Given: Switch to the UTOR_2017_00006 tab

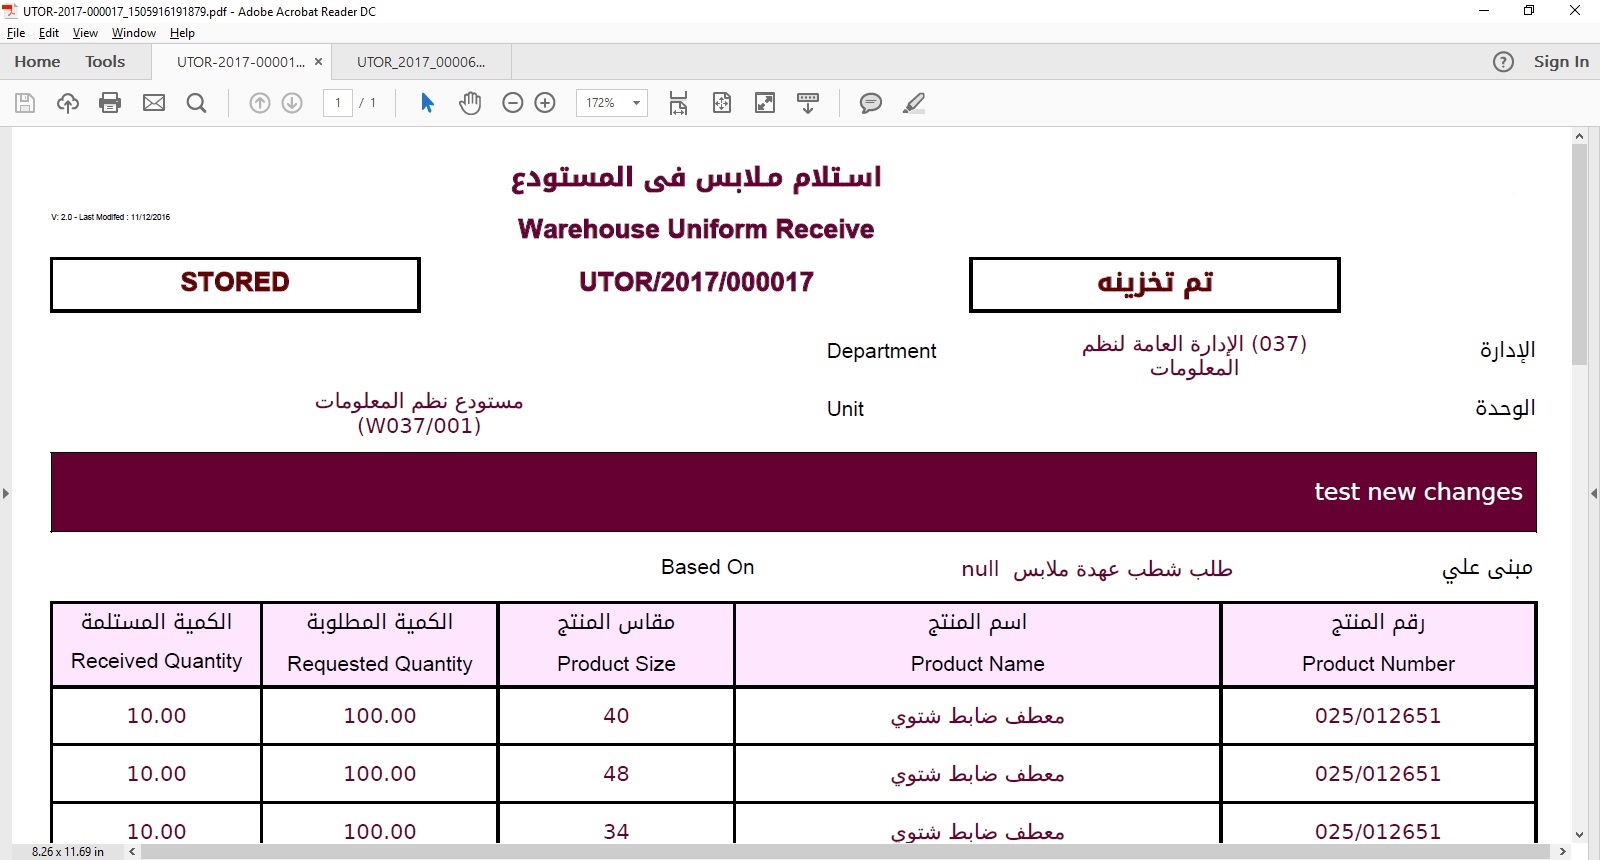Looking at the screenshot, I should click(x=421, y=62).
